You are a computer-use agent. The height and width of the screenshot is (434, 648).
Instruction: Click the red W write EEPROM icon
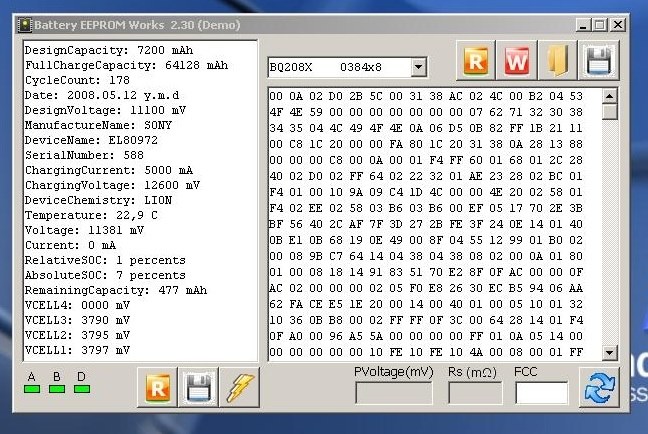[x=517, y=61]
